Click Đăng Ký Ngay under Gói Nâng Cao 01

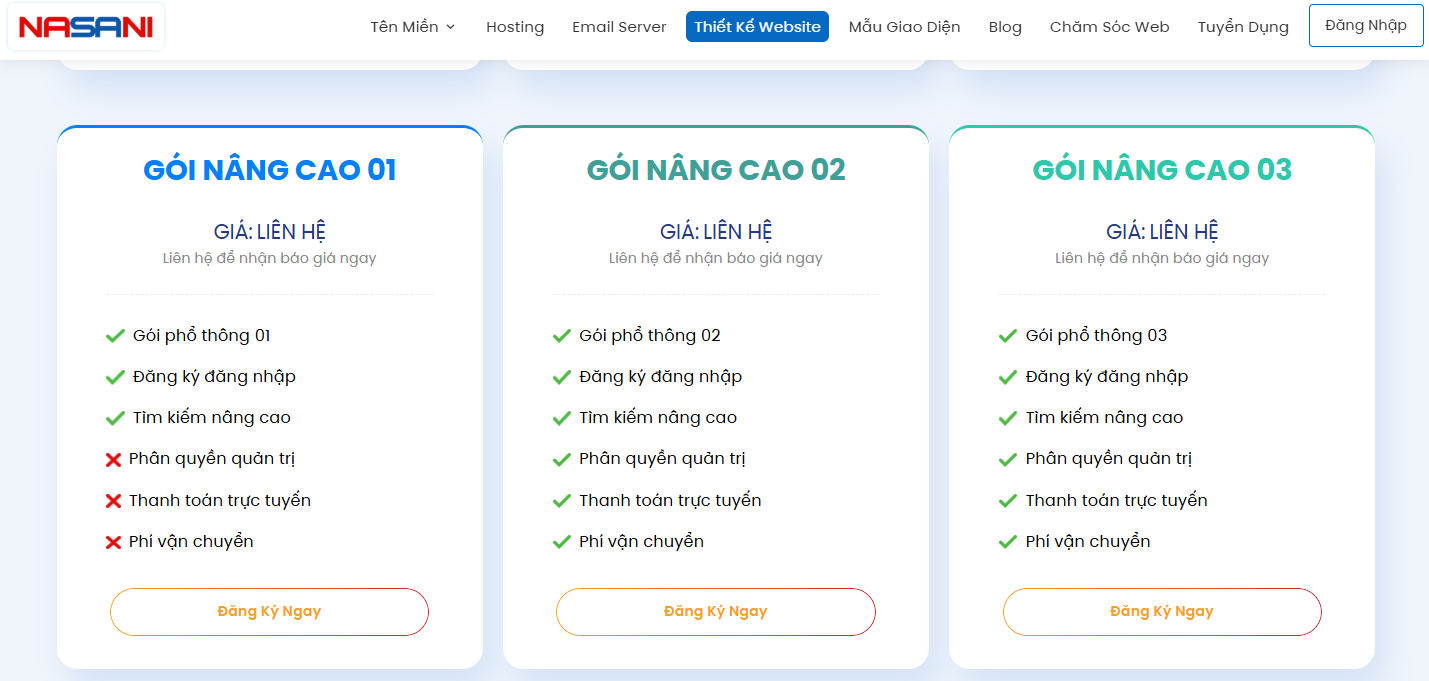[269, 611]
